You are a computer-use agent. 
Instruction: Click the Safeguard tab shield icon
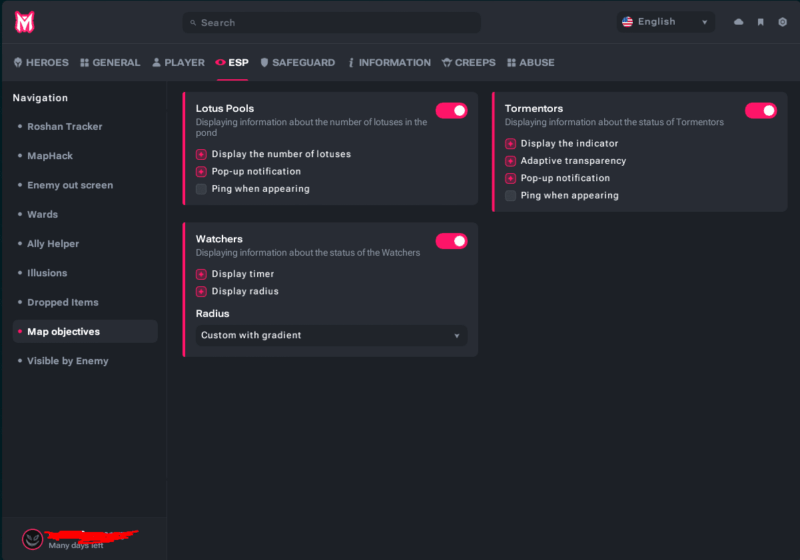264,62
